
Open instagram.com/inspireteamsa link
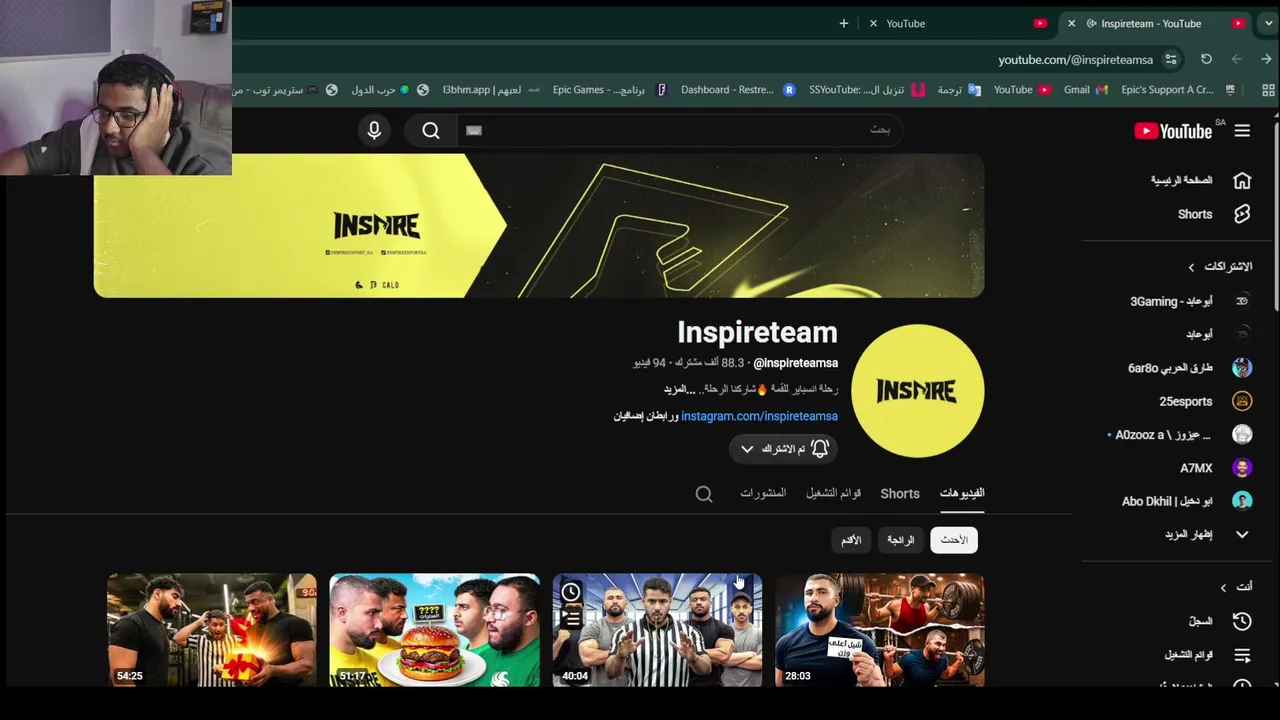point(759,416)
